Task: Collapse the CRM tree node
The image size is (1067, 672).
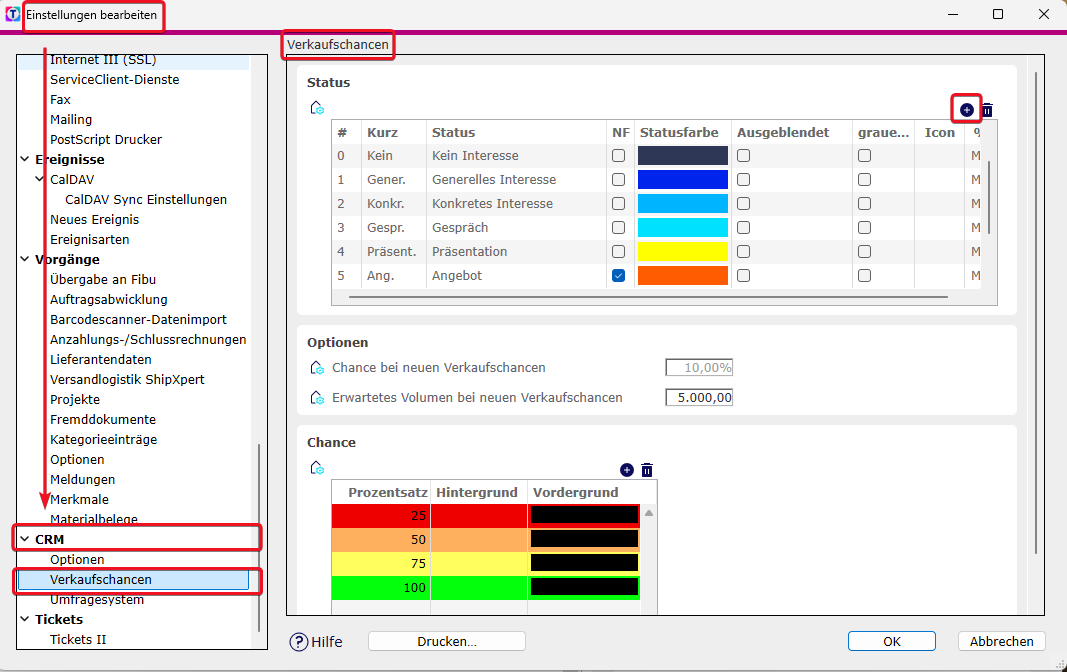Action: coord(24,539)
